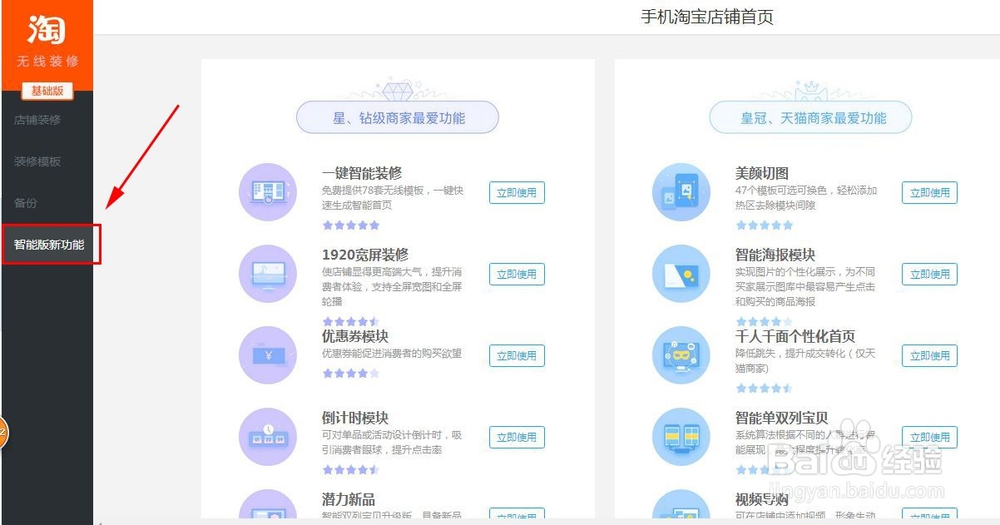This screenshot has height=525, width=1000.
Task: Click the 智能海报模块 title text
Action: pyautogui.click(x=775, y=255)
